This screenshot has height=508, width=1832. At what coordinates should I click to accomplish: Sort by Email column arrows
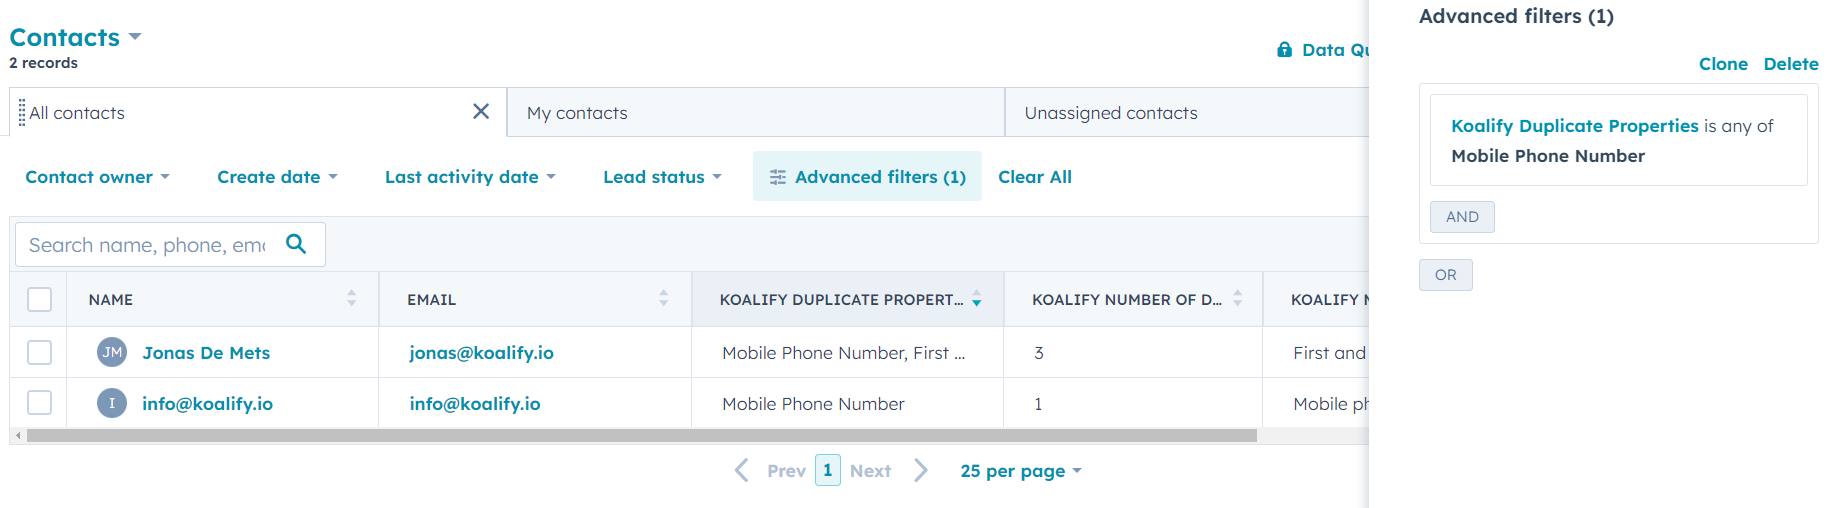663,298
